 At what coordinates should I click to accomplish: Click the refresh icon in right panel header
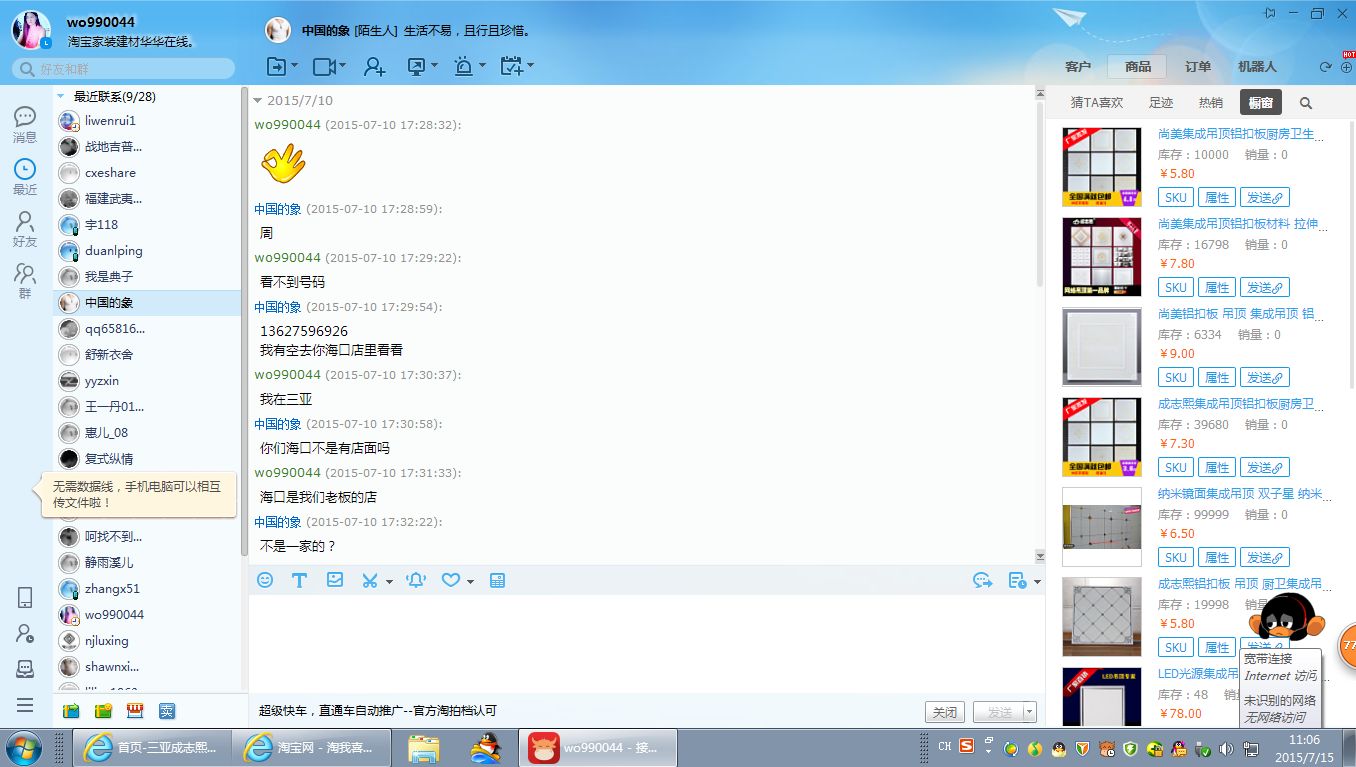pyautogui.click(x=1325, y=67)
